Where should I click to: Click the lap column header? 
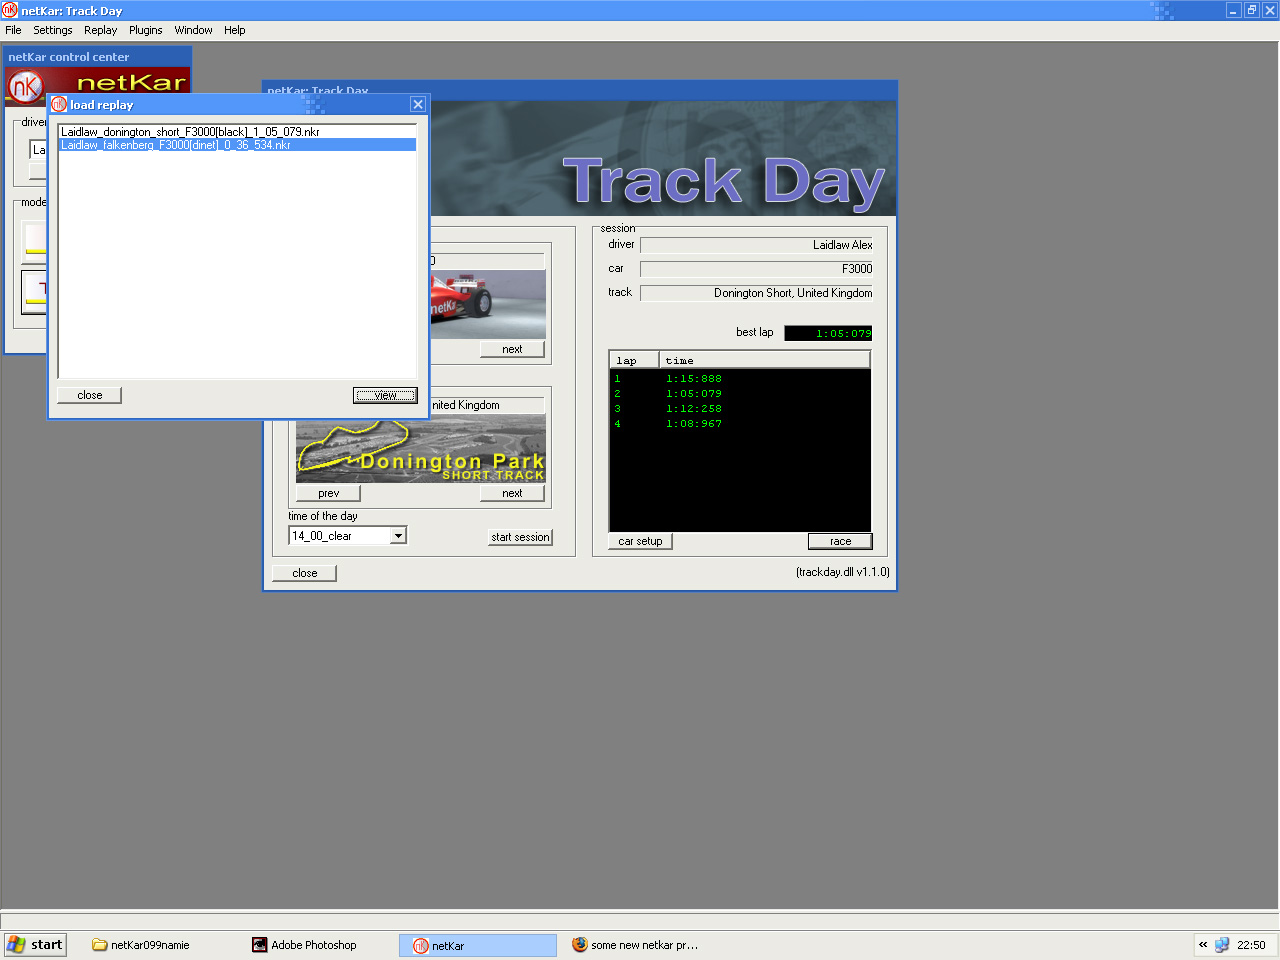(x=634, y=360)
